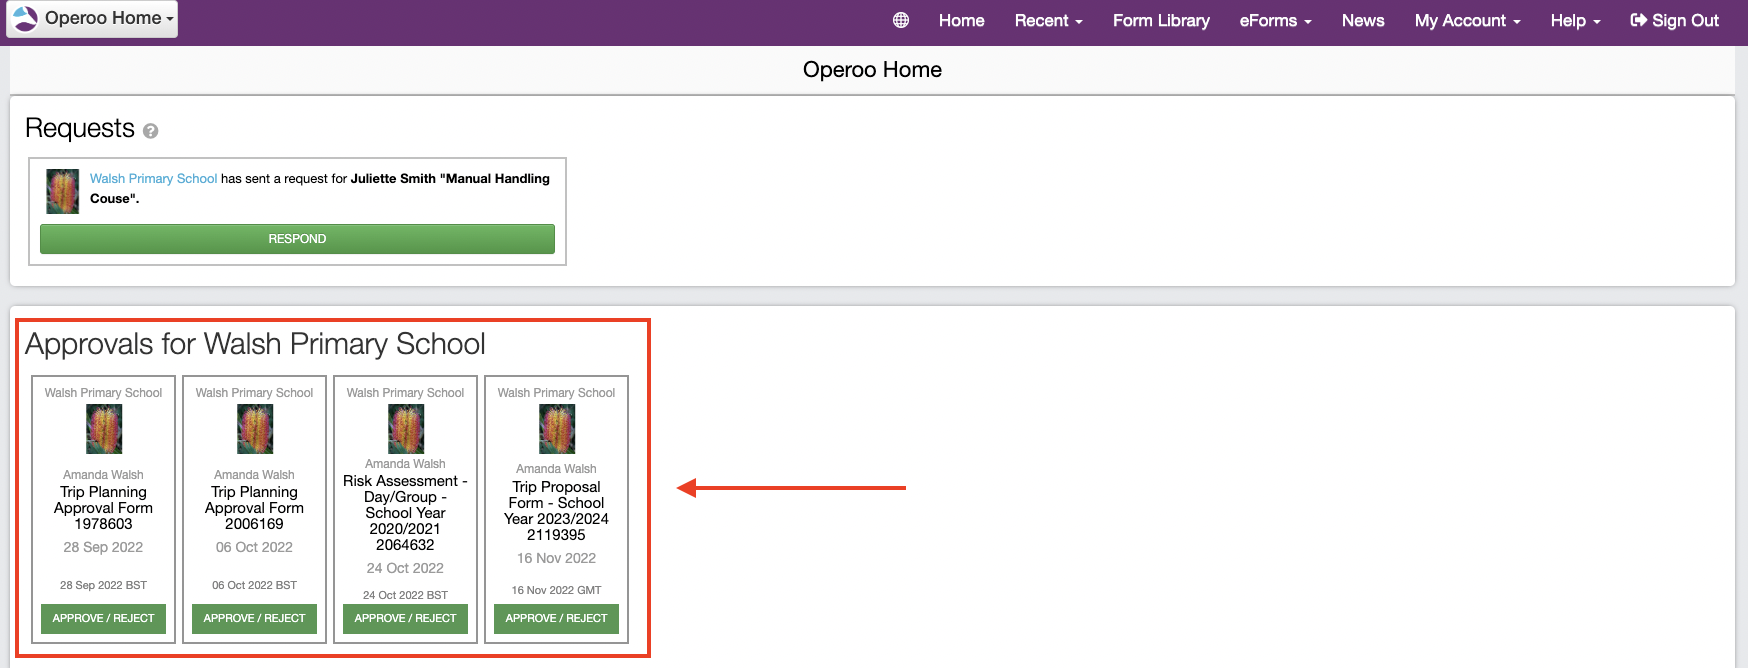Click the Risk Assessment card image
Screen dimensions: 1748x668
(405, 429)
